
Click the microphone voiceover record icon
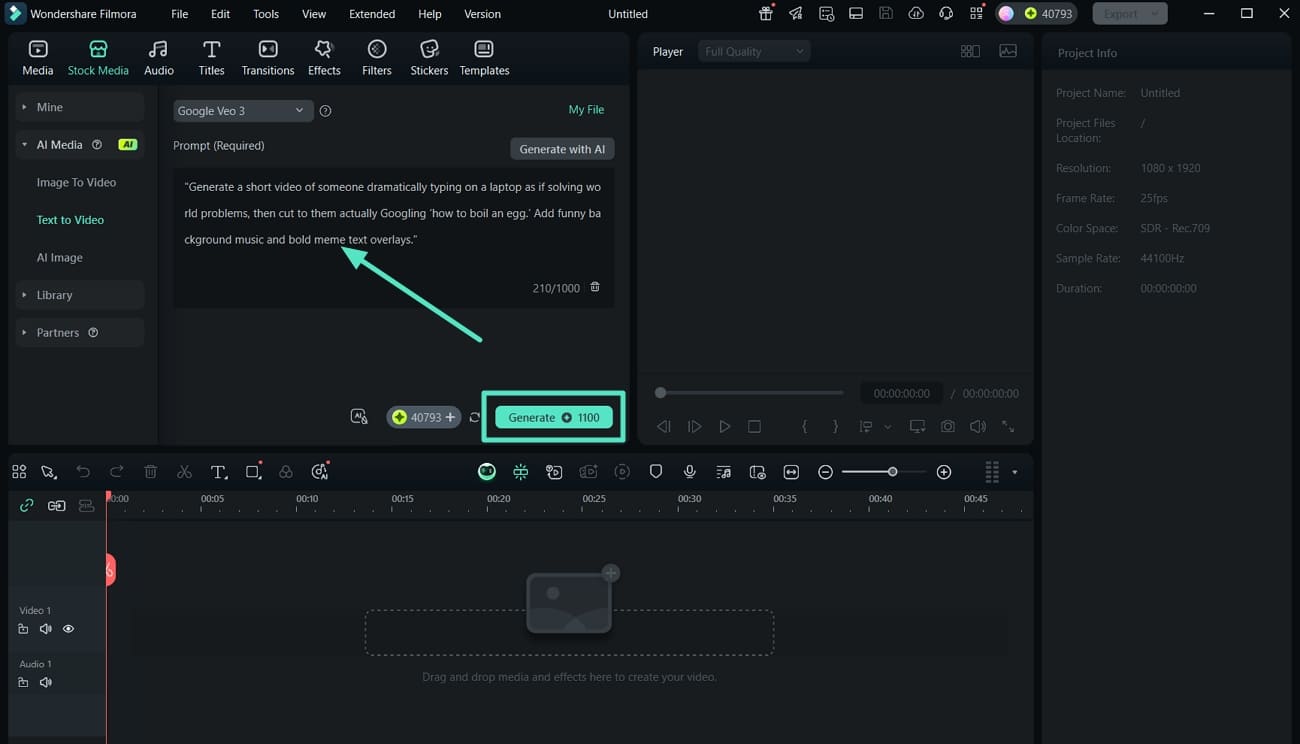tap(690, 472)
